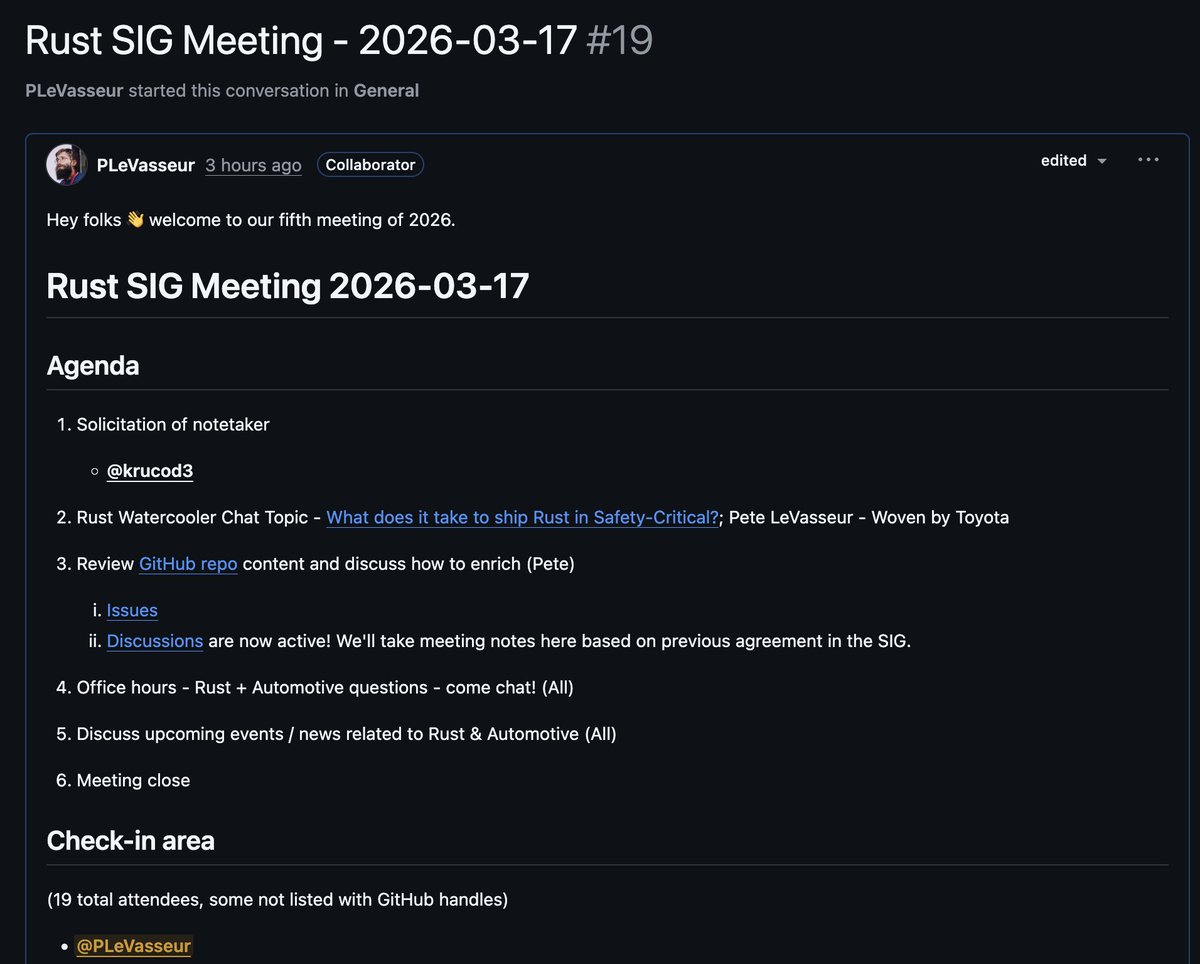Open 'What does it take to ship Rust in Safety-Critical?' link
This screenshot has height=964, width=1200.
(x=523, y=517)
